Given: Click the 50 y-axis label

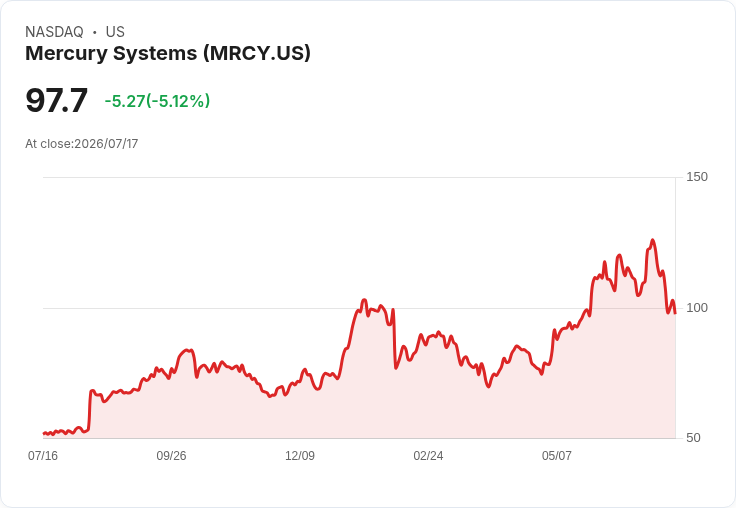Looking at the screenshot, I should tap(693, 438).
